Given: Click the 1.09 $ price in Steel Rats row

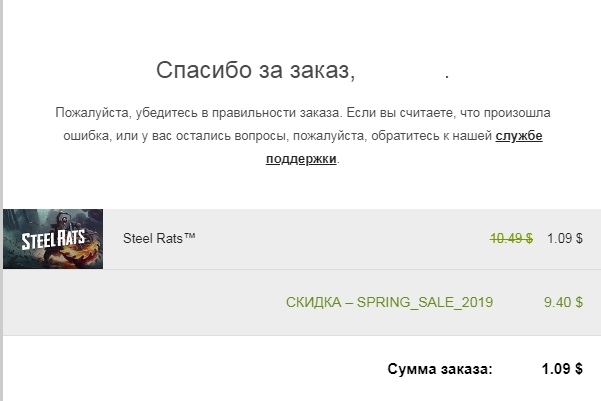Looking at the screenshot, I should pyautogui.click(x=565, y=239).
